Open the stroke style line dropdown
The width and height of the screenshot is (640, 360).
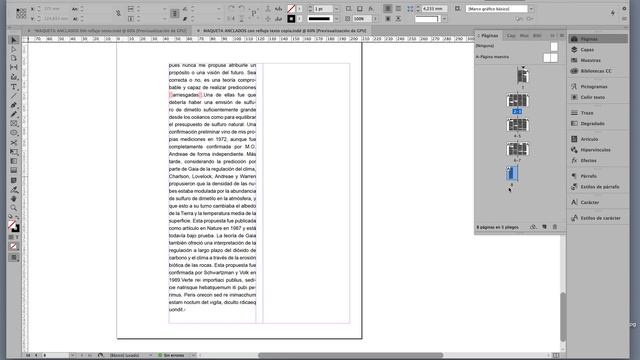click(336, 19)
